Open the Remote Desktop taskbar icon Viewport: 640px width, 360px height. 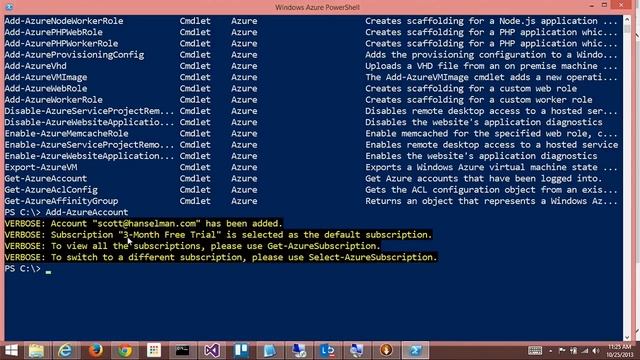299,350
